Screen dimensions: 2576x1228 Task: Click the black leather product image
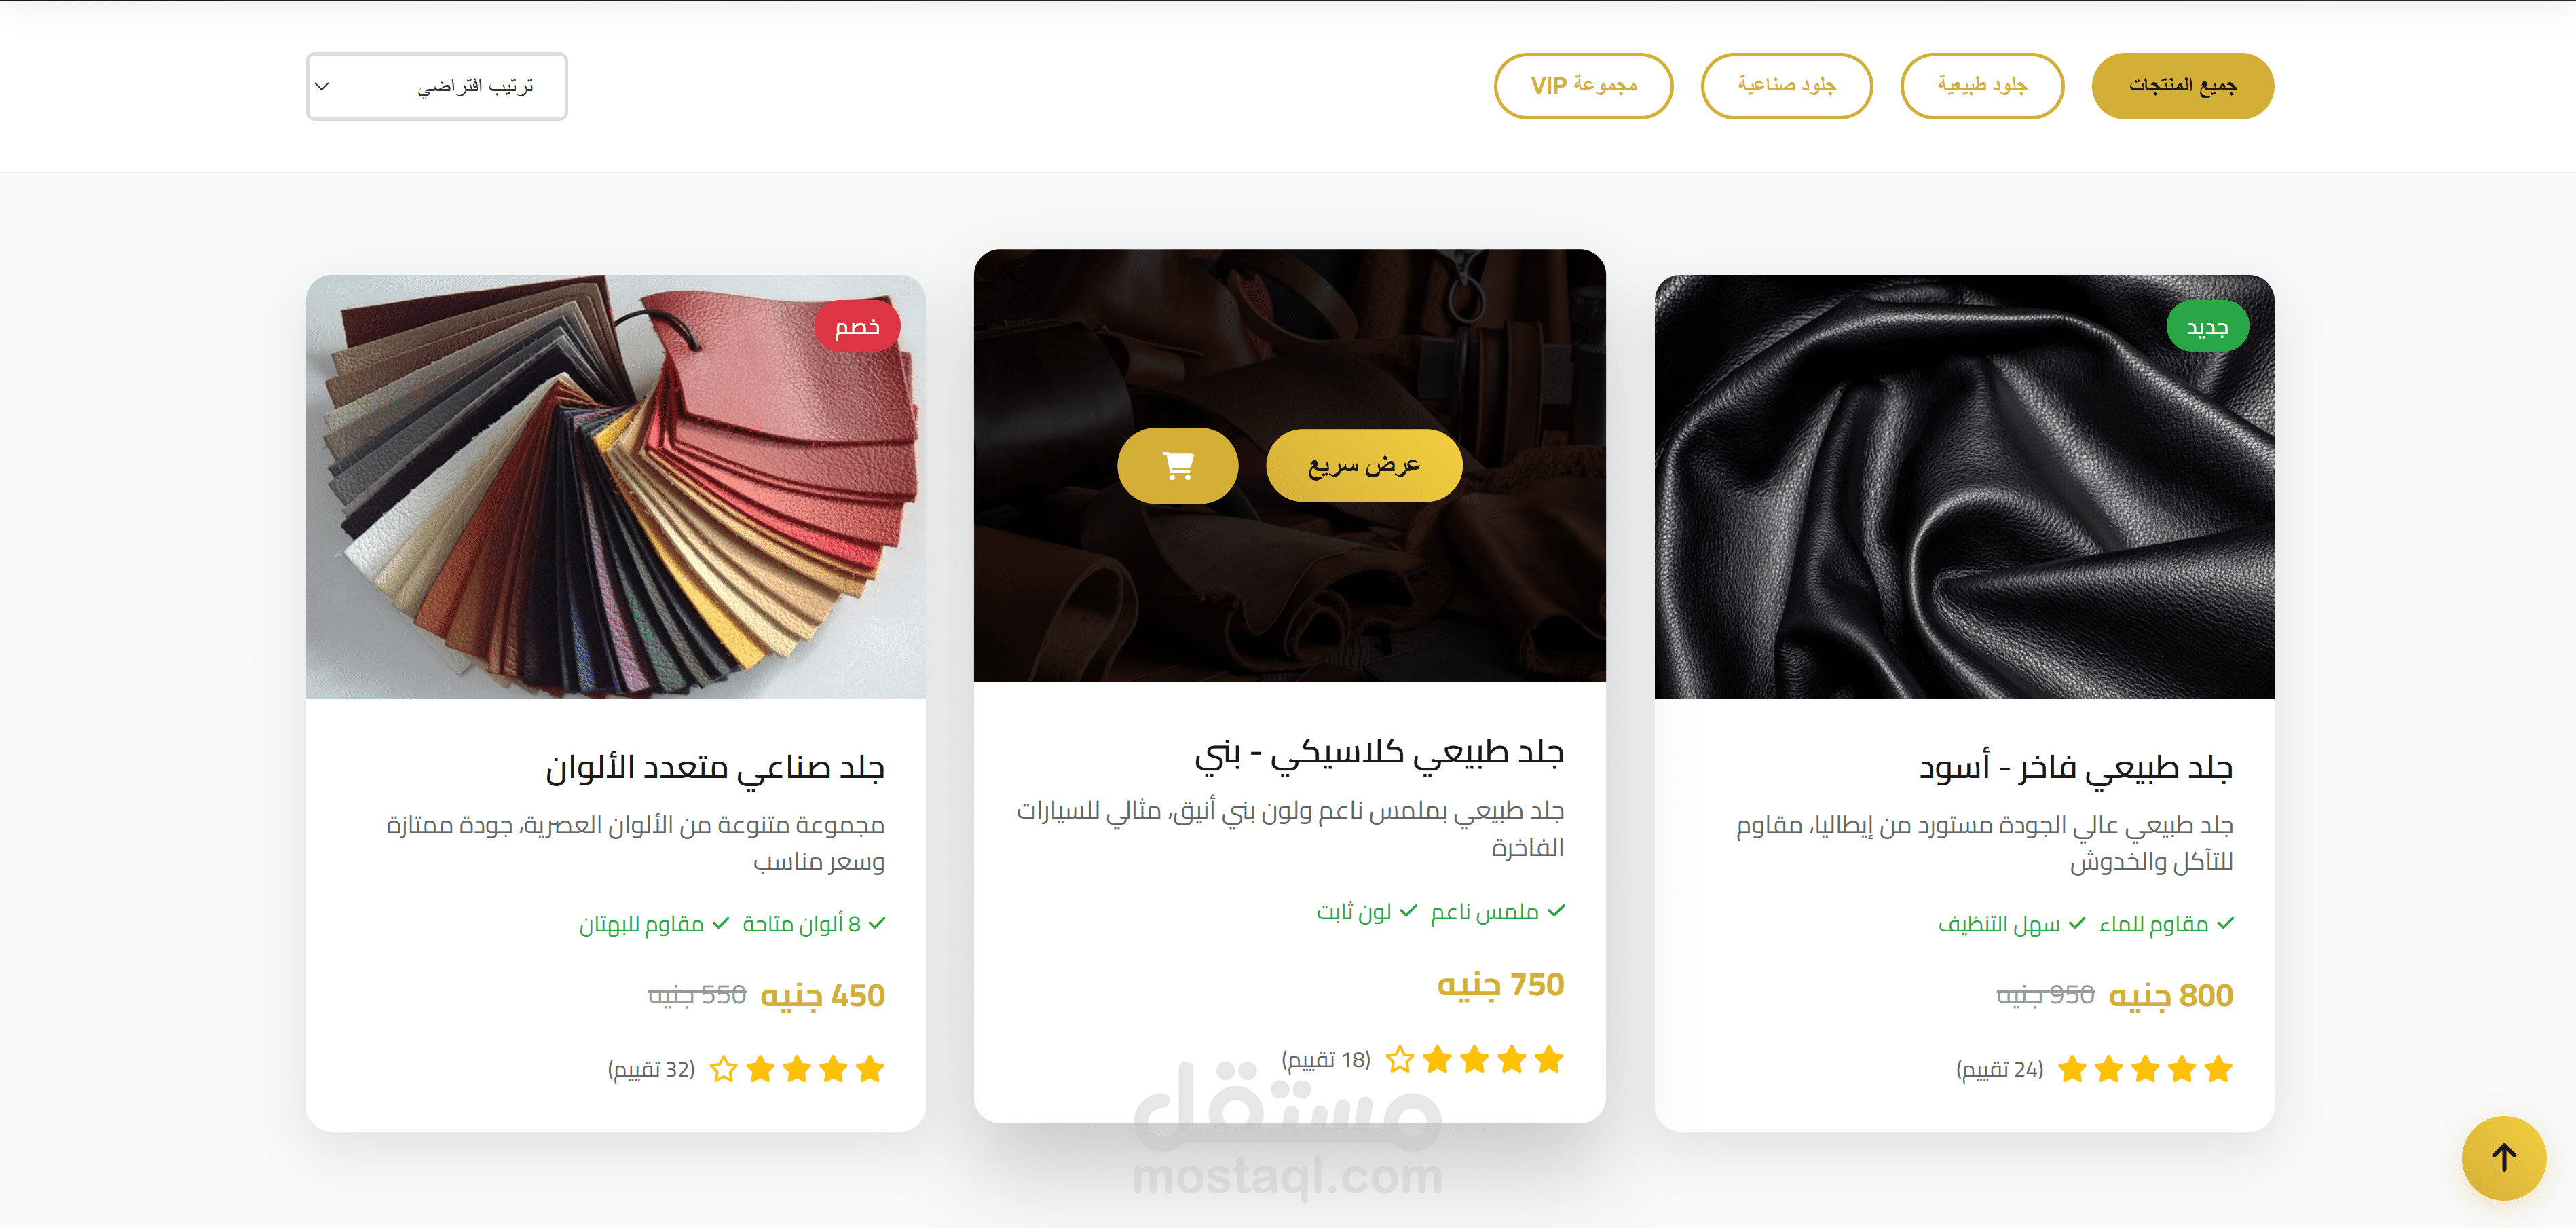tap(1964, 487)
